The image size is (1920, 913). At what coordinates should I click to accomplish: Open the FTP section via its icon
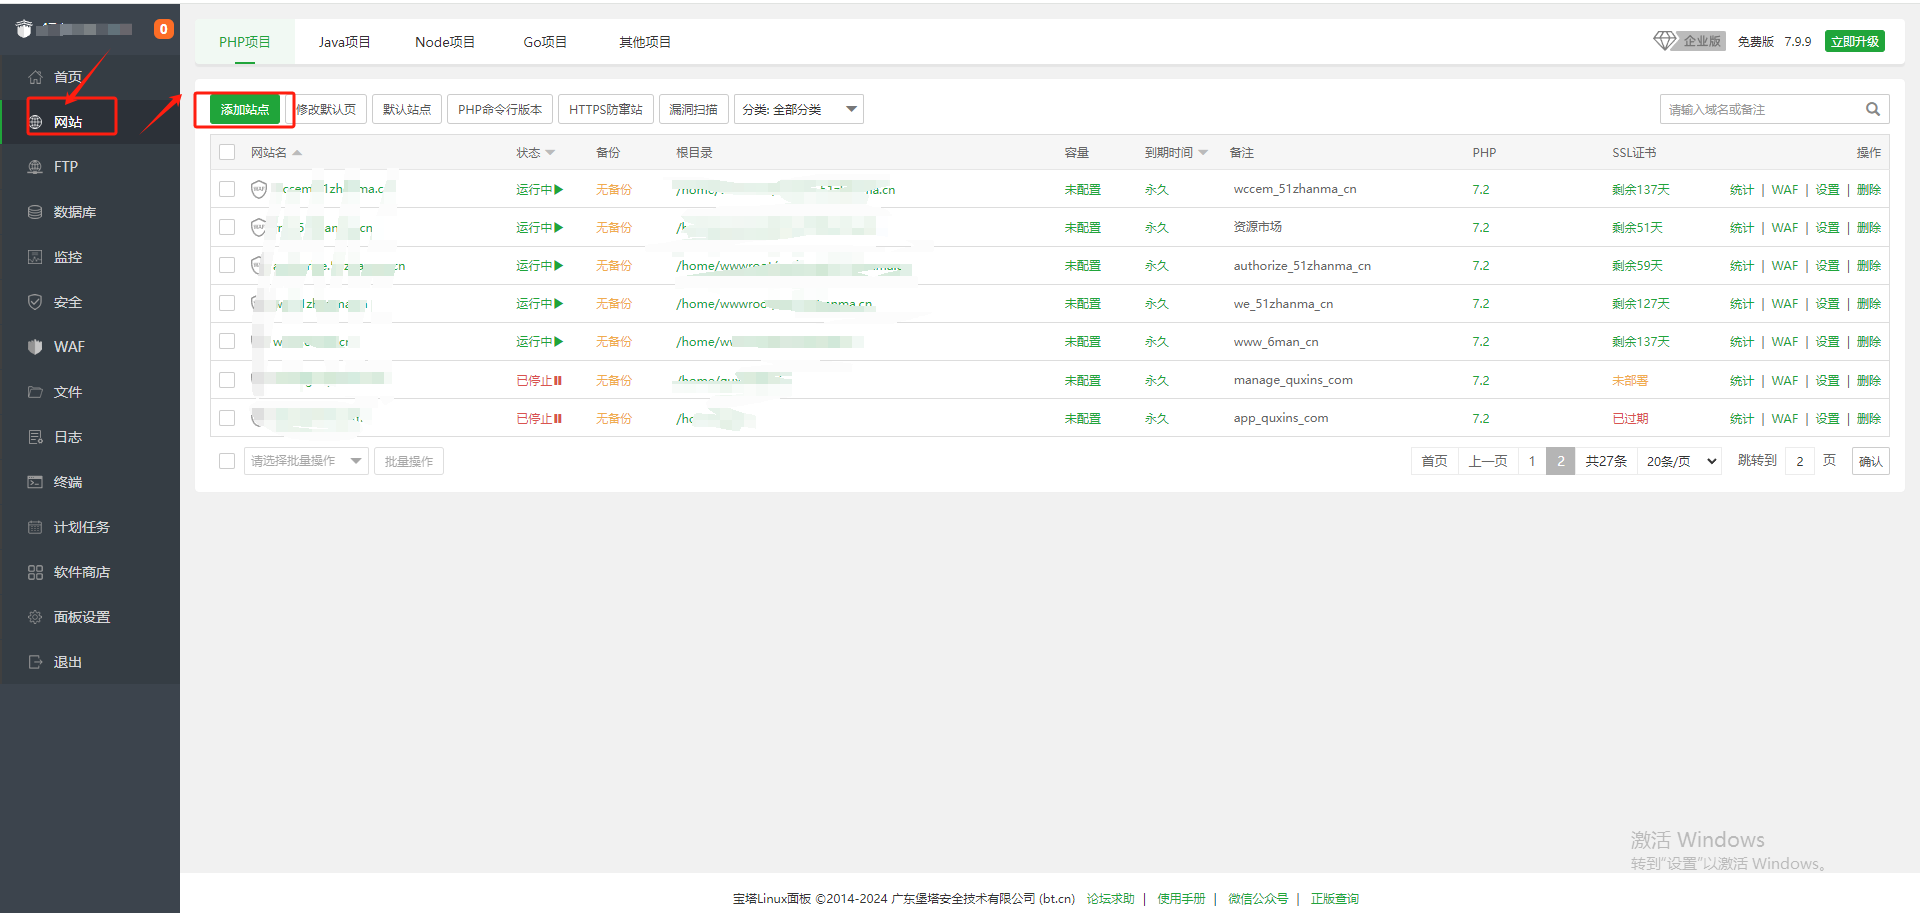point(35,167)
